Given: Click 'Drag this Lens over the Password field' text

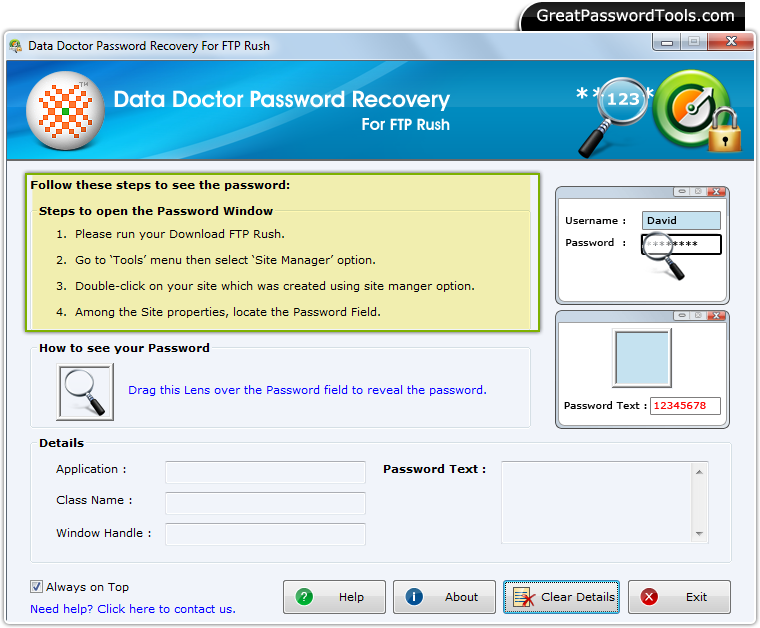Looking at the screenshot, I should [307, 390].
